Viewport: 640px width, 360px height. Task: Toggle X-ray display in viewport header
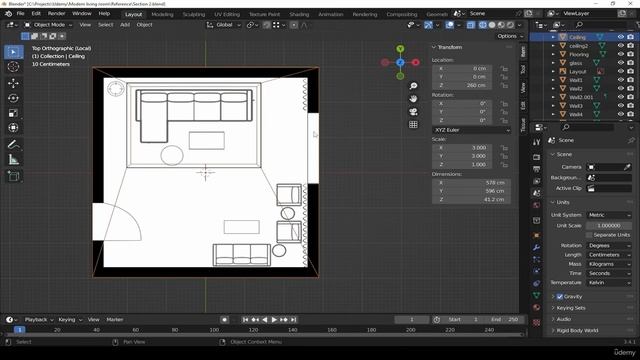pos(471,25)
